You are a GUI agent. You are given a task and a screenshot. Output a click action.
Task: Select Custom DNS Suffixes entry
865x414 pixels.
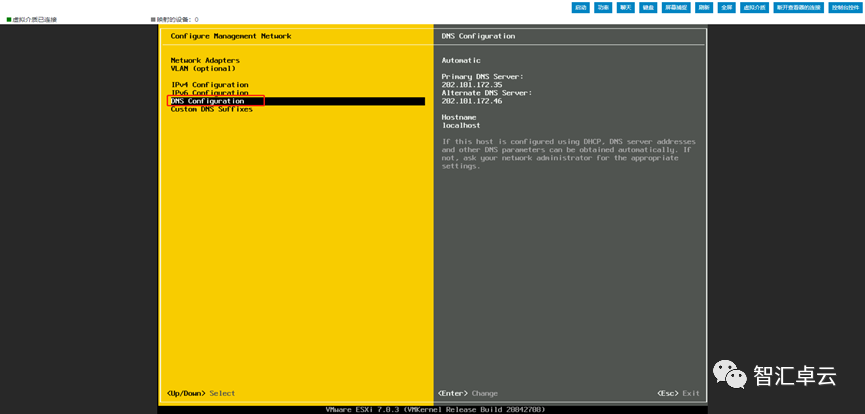click(212, 109)
